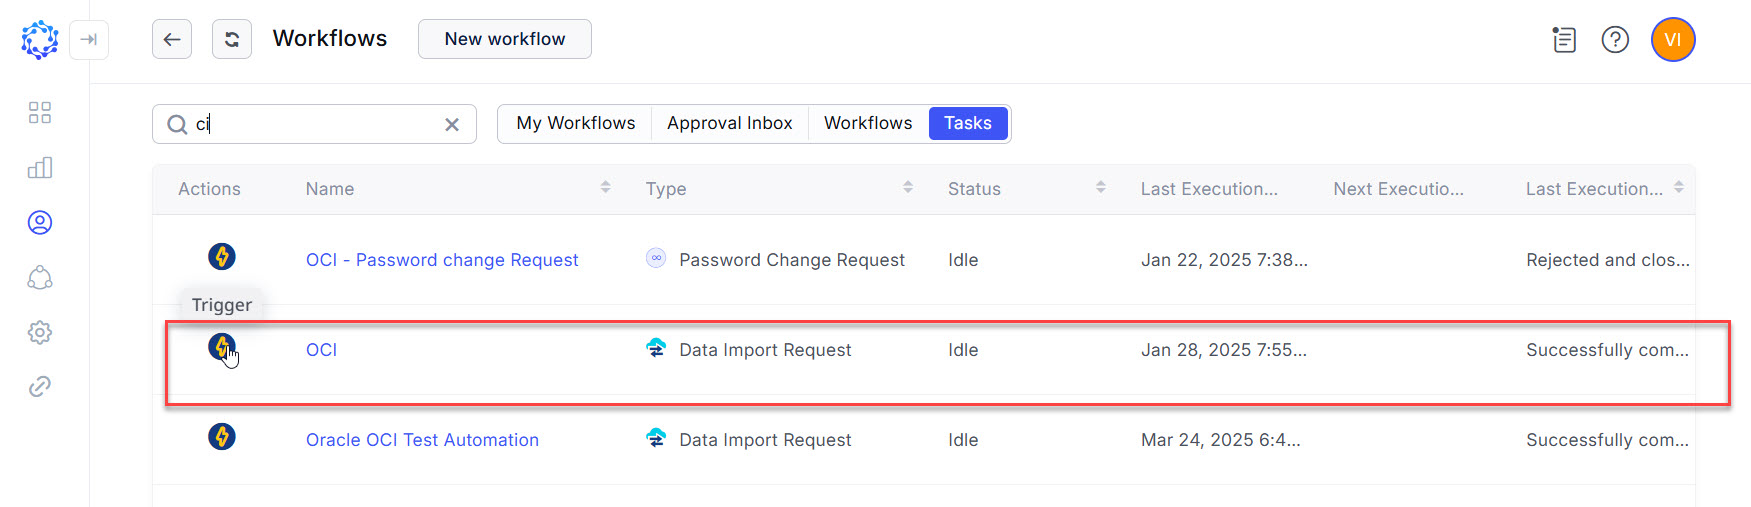Click Idle status in Password change row
The image size is (1751, 507).
point(963,260)
